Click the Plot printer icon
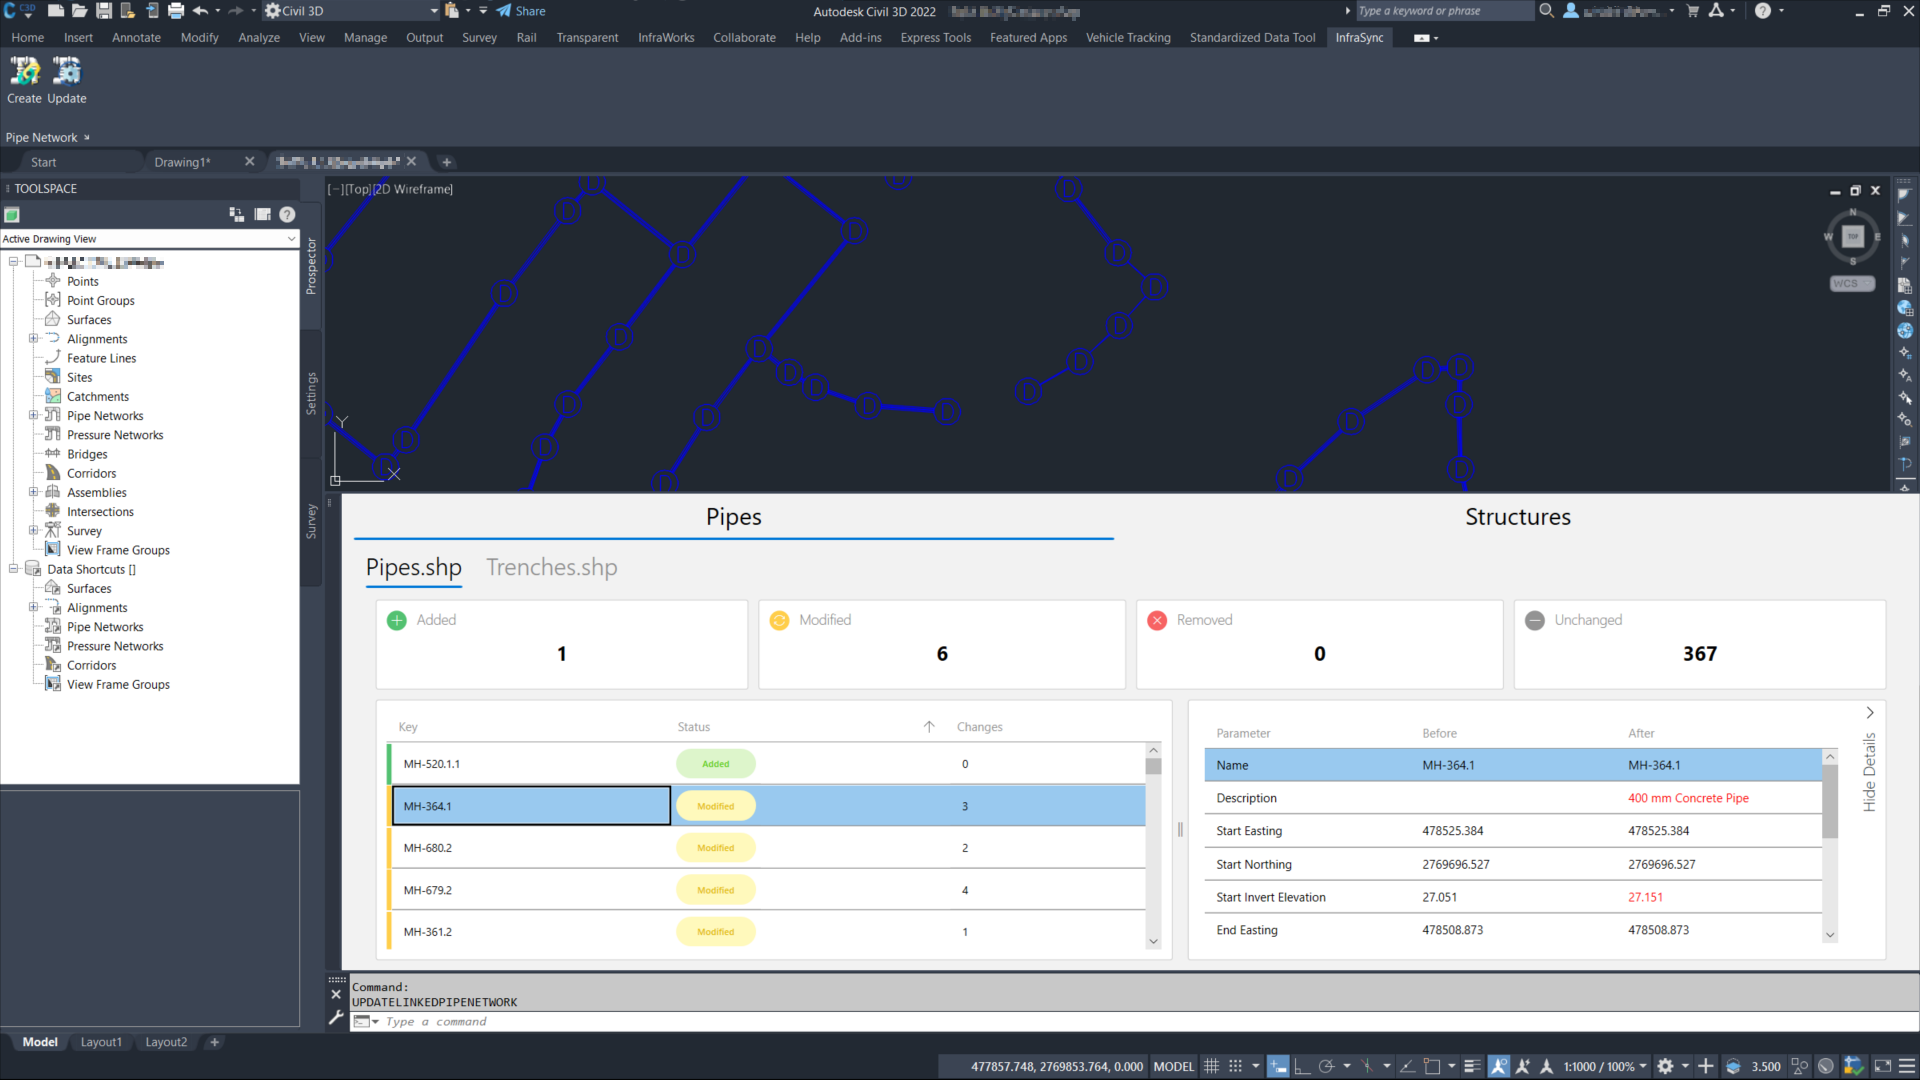 coord(176,11)
